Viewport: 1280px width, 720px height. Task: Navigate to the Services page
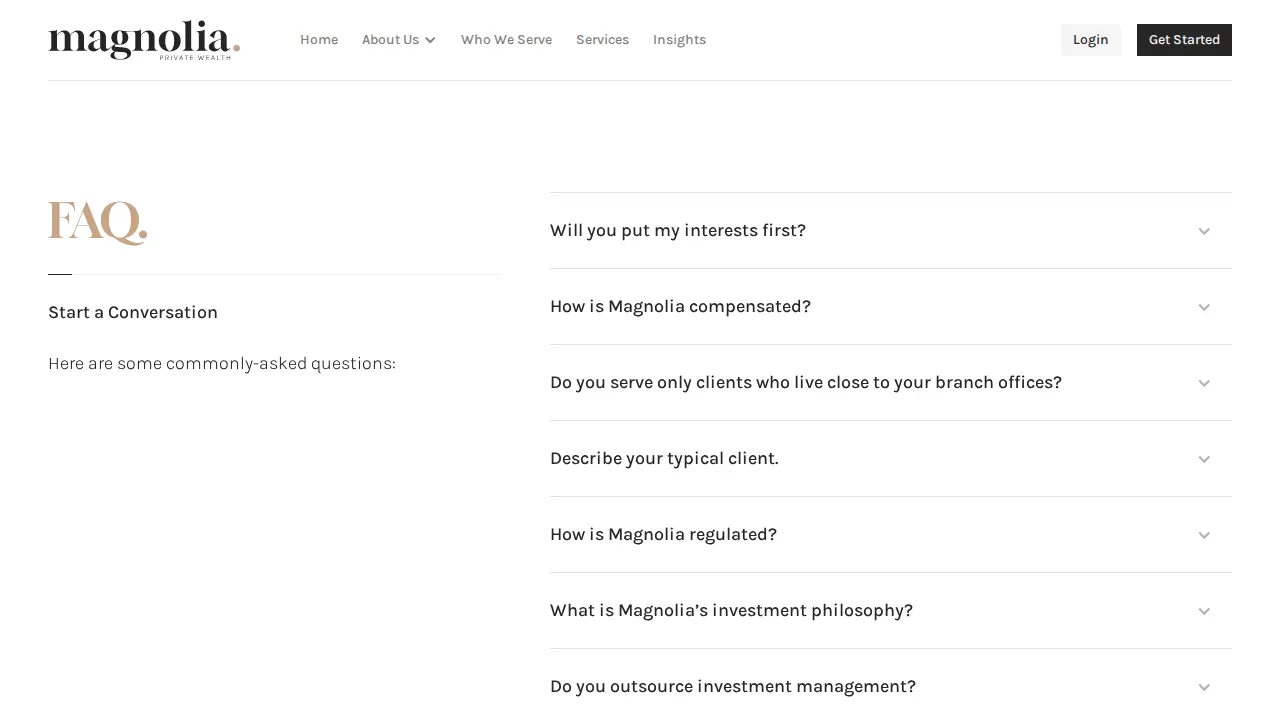click(602, 40)
